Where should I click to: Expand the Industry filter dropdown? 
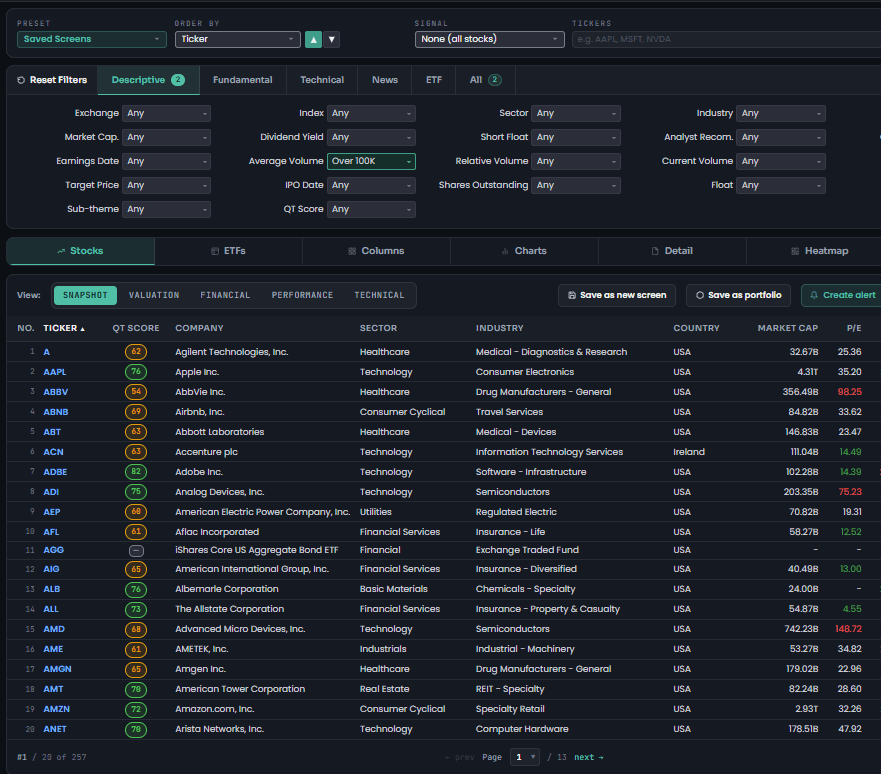click(x=781, y=113)
